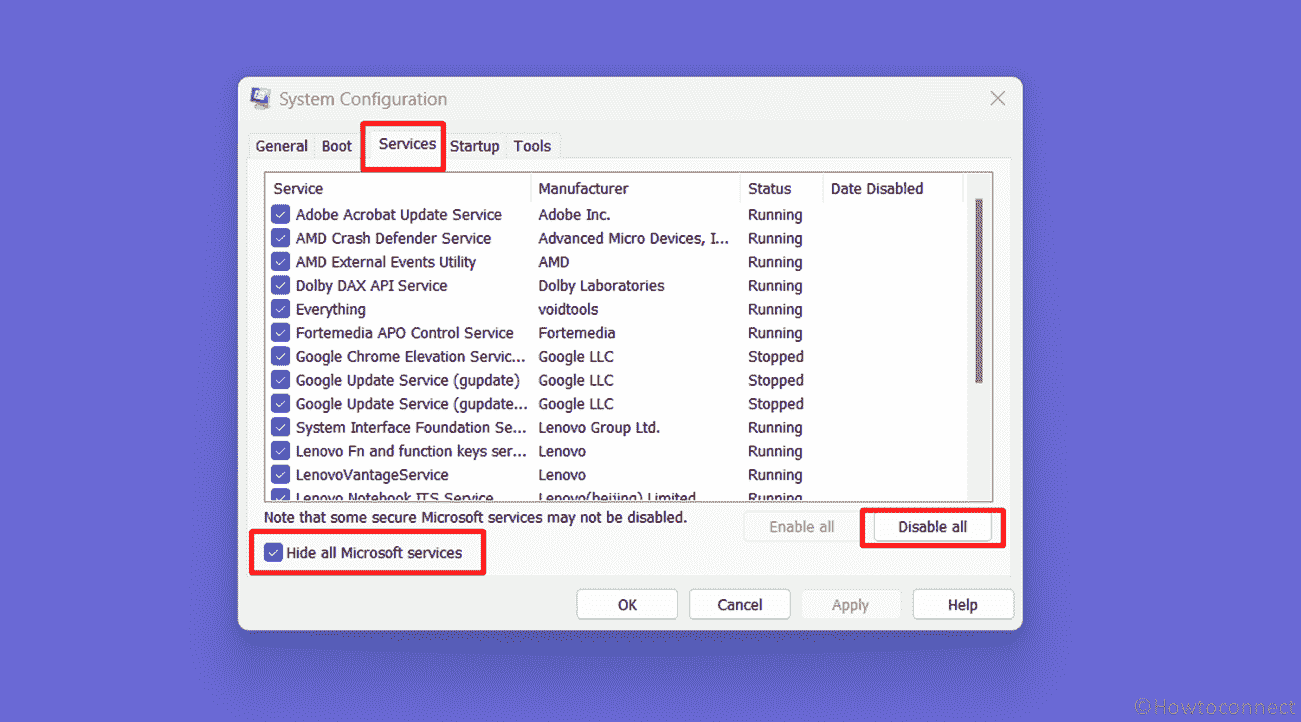
Task: Toggle Fortemedia APO Control Service checkbox
Action: pos(280,333)
